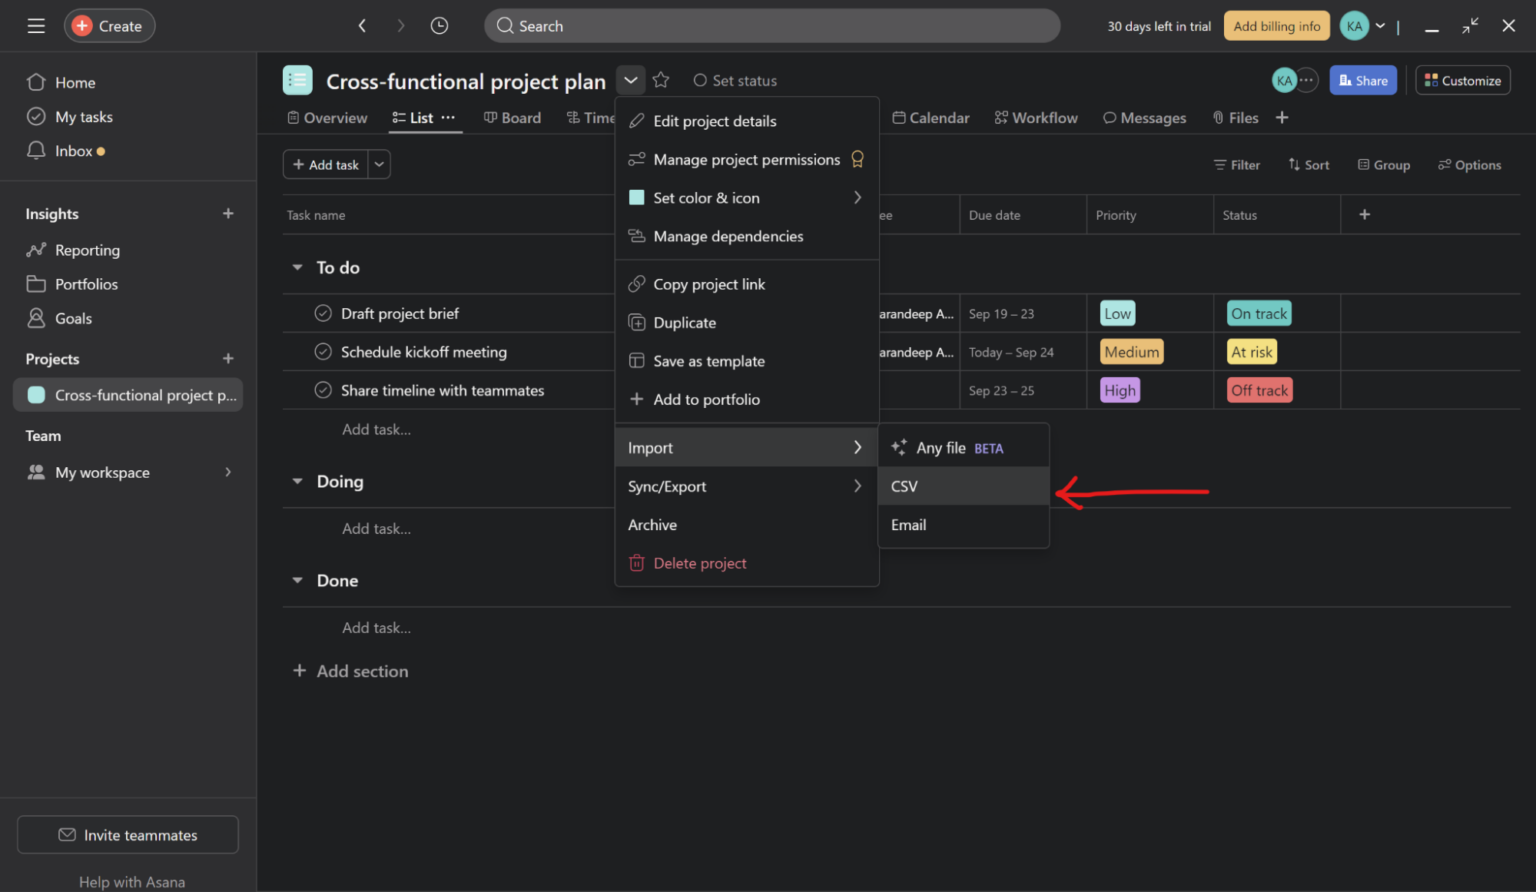
Task: Mark Draft project brief as complete
Action: [322, 313]
